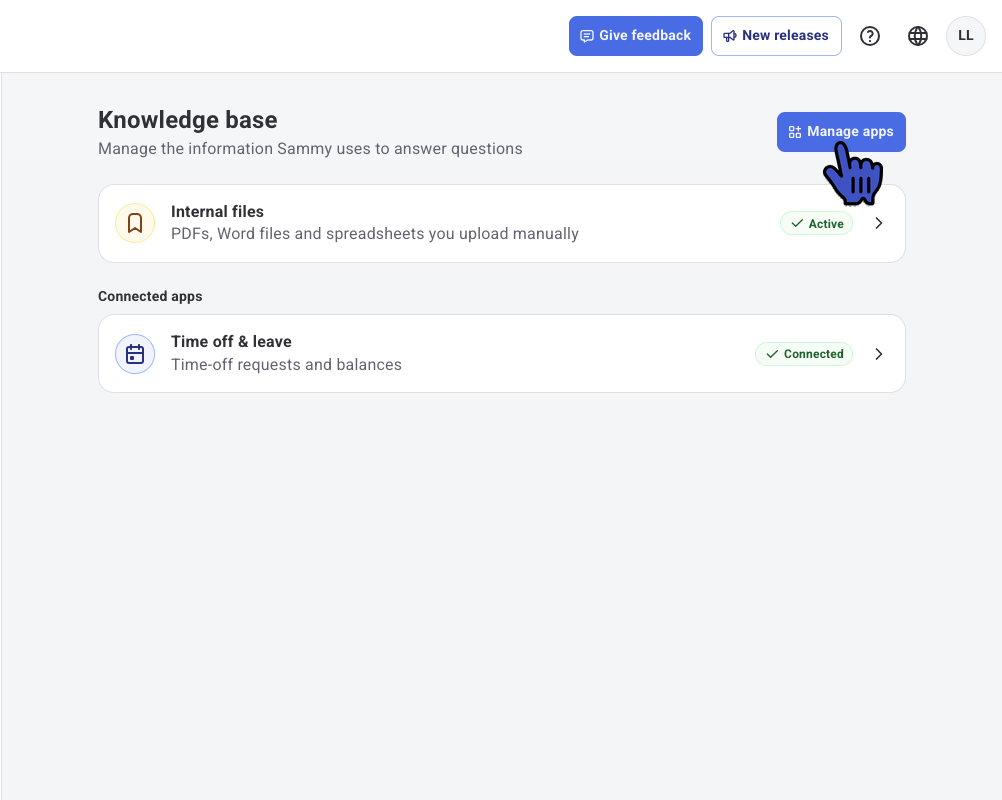1002x800 pixels.
Task: Open the language globe icon
Action: pyautogui.click(x=917, y=36)
